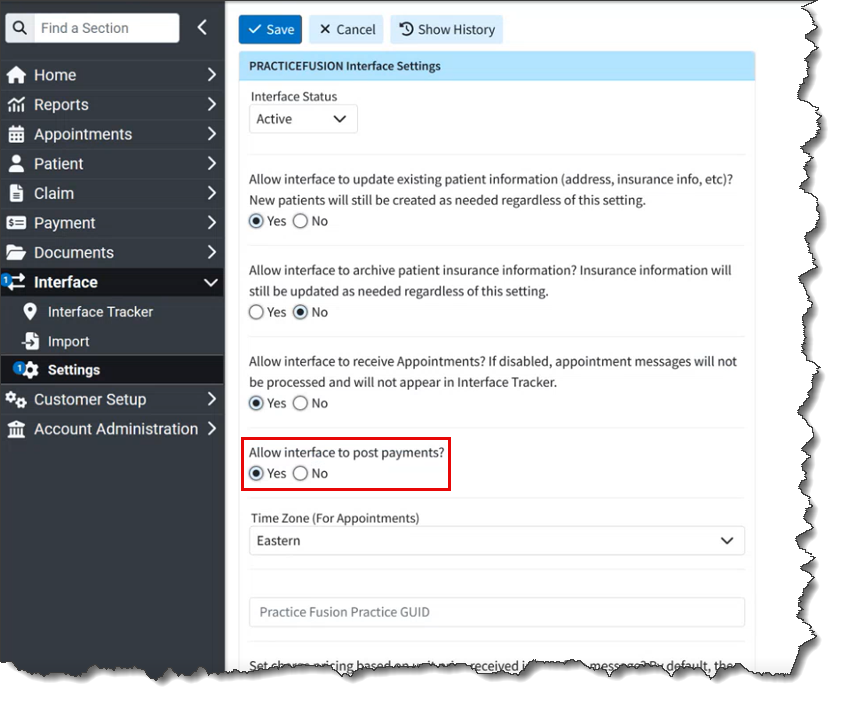Go to Interface Tracker submenu

pyautogui.click(x=112, y=312)
